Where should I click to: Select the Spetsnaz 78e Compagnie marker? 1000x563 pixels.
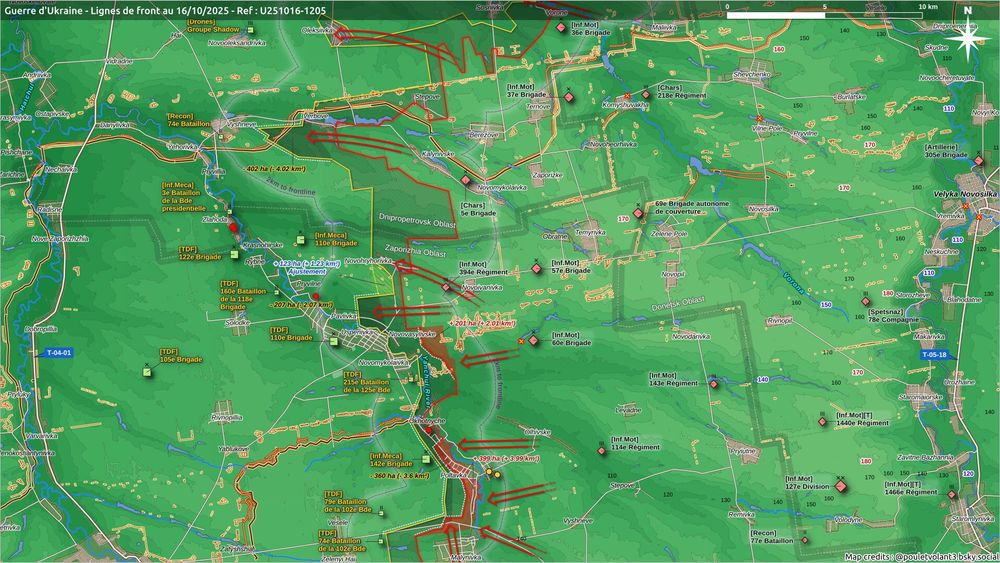[865, 301]
